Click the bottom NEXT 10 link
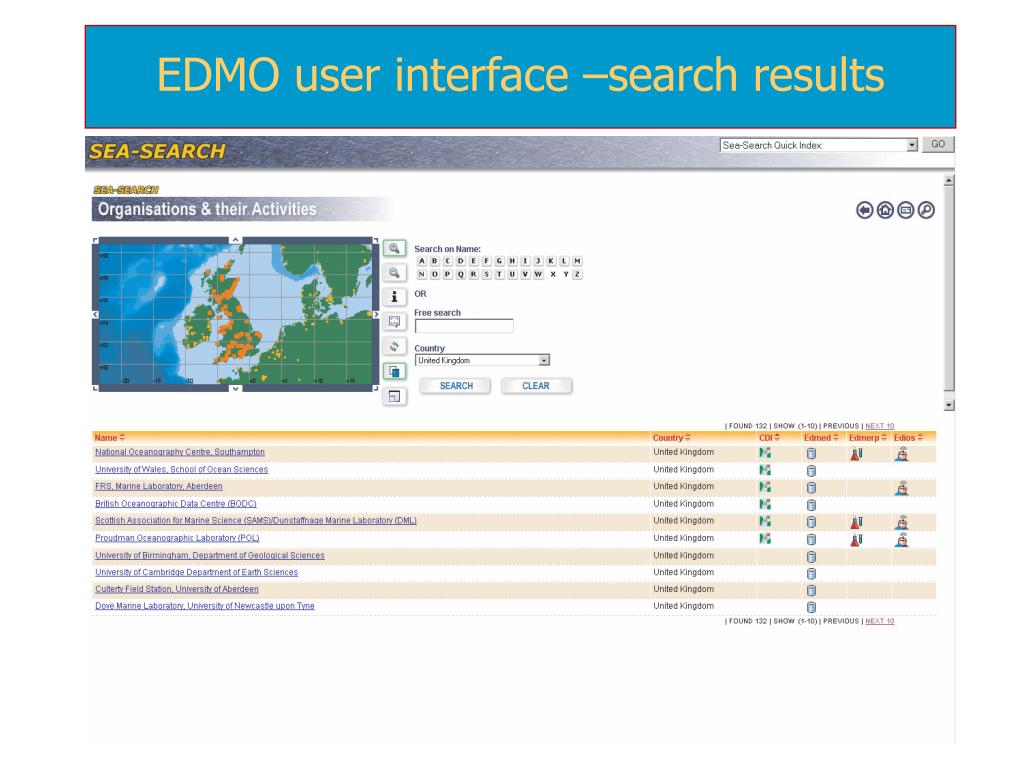The width and height of the screenshot is (1024, 768). point(880,621)
